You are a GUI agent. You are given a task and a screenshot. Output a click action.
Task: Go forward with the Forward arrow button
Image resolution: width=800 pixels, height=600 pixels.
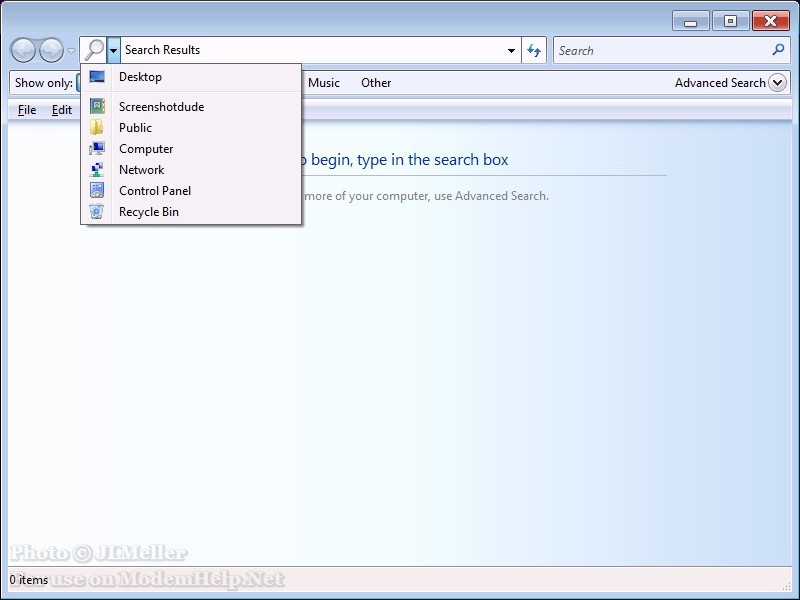(x=51, y=50)
